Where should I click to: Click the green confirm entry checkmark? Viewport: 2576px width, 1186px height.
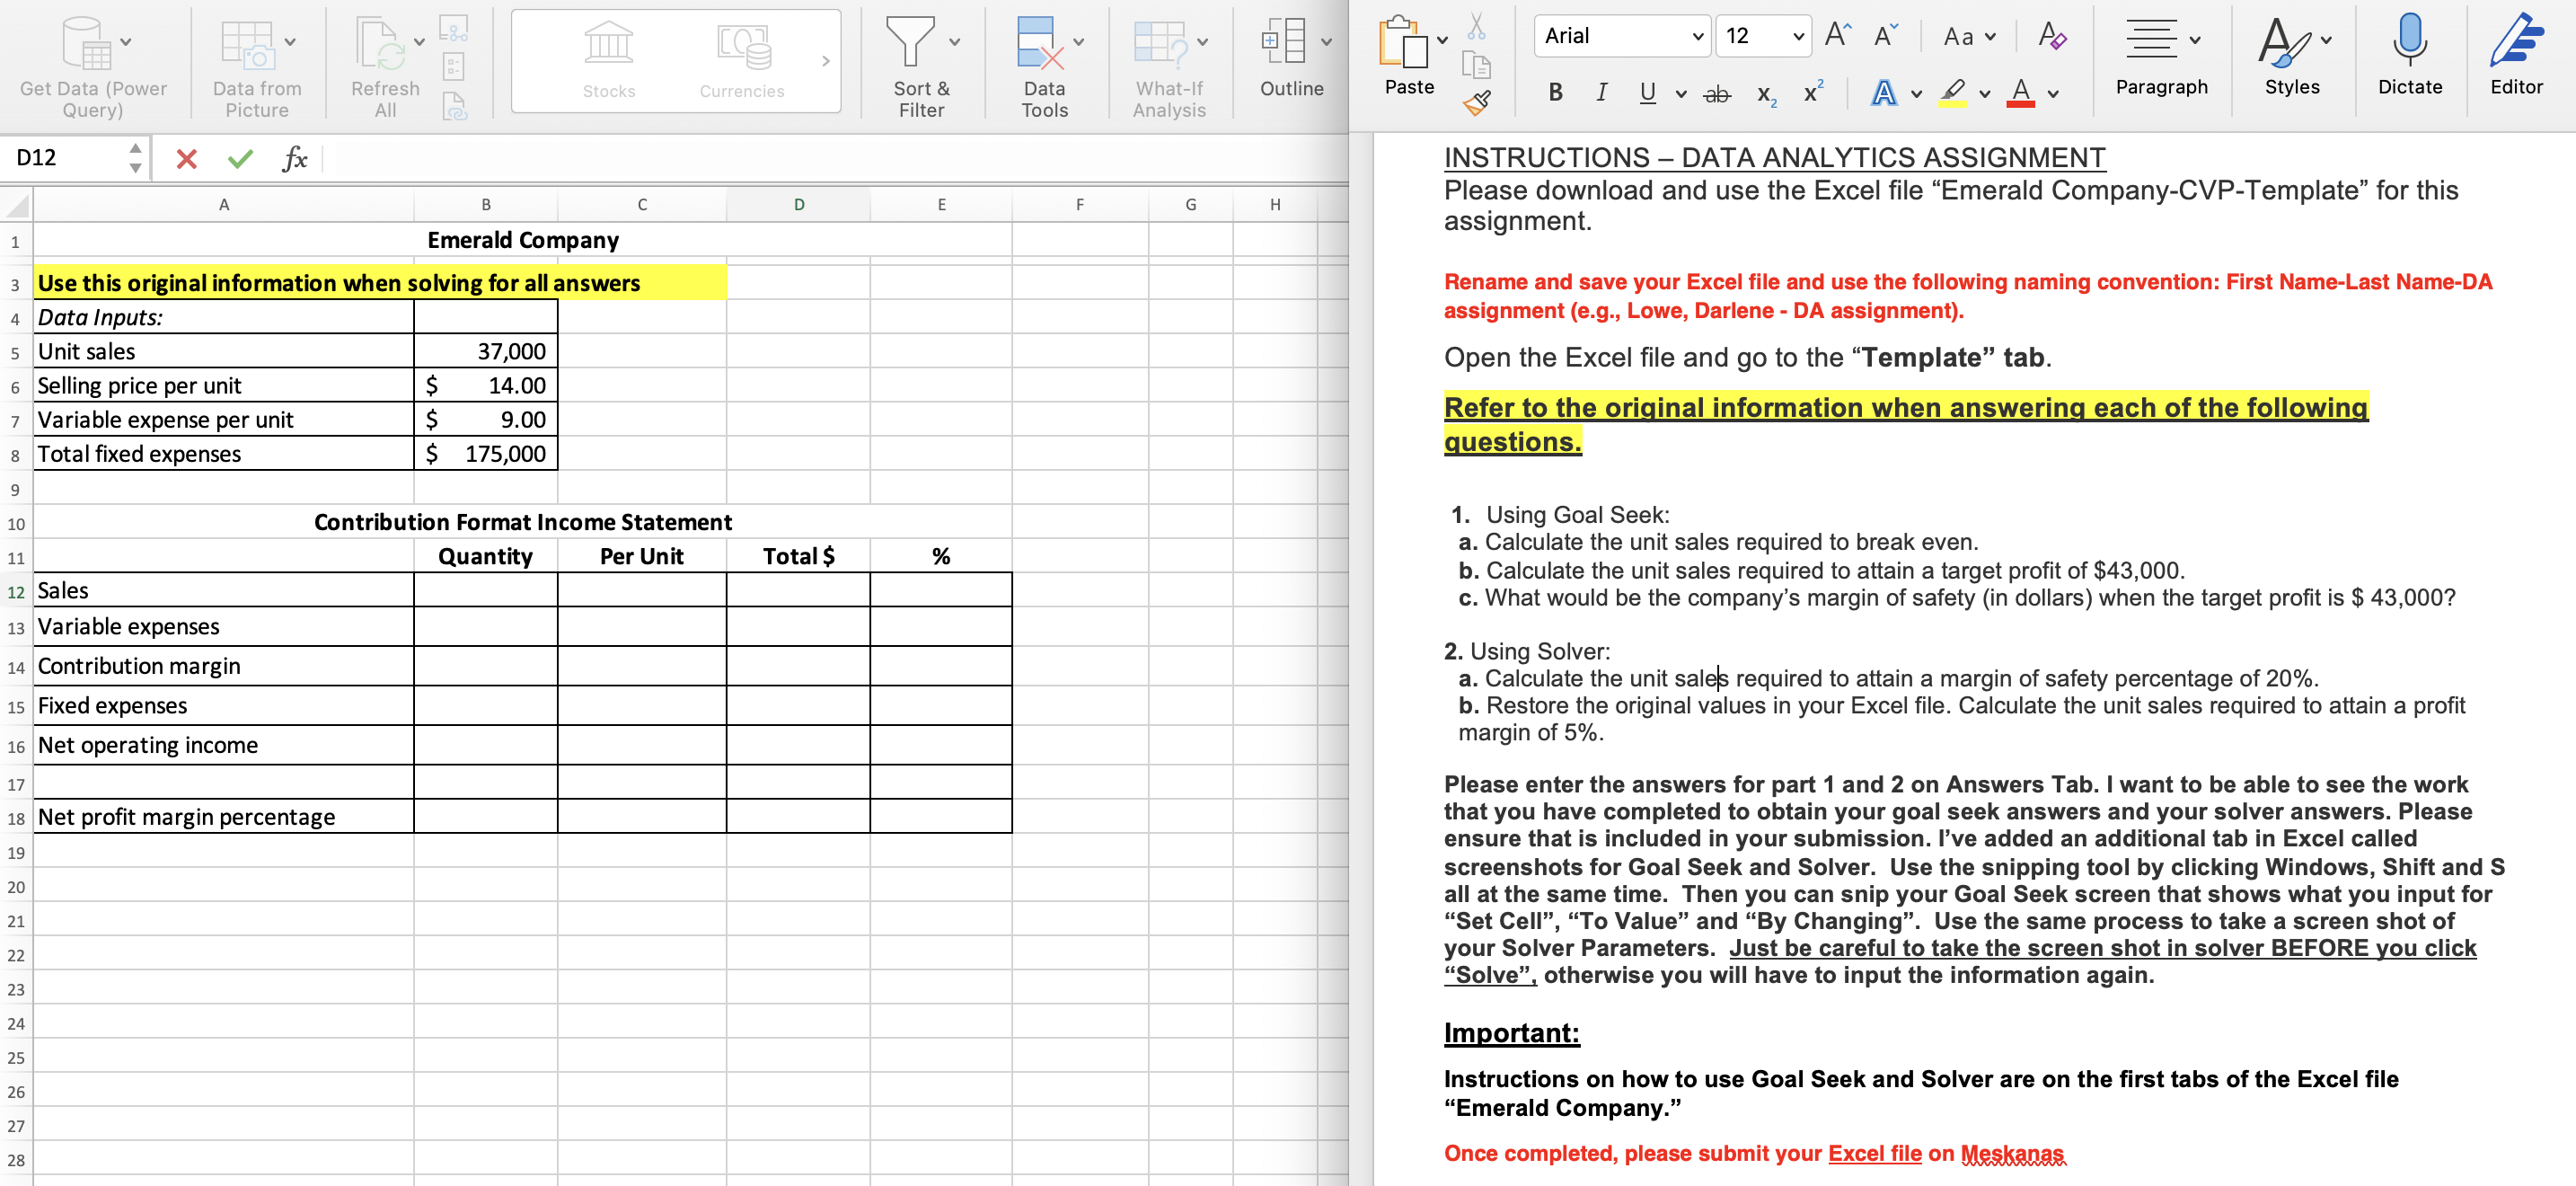240,158
